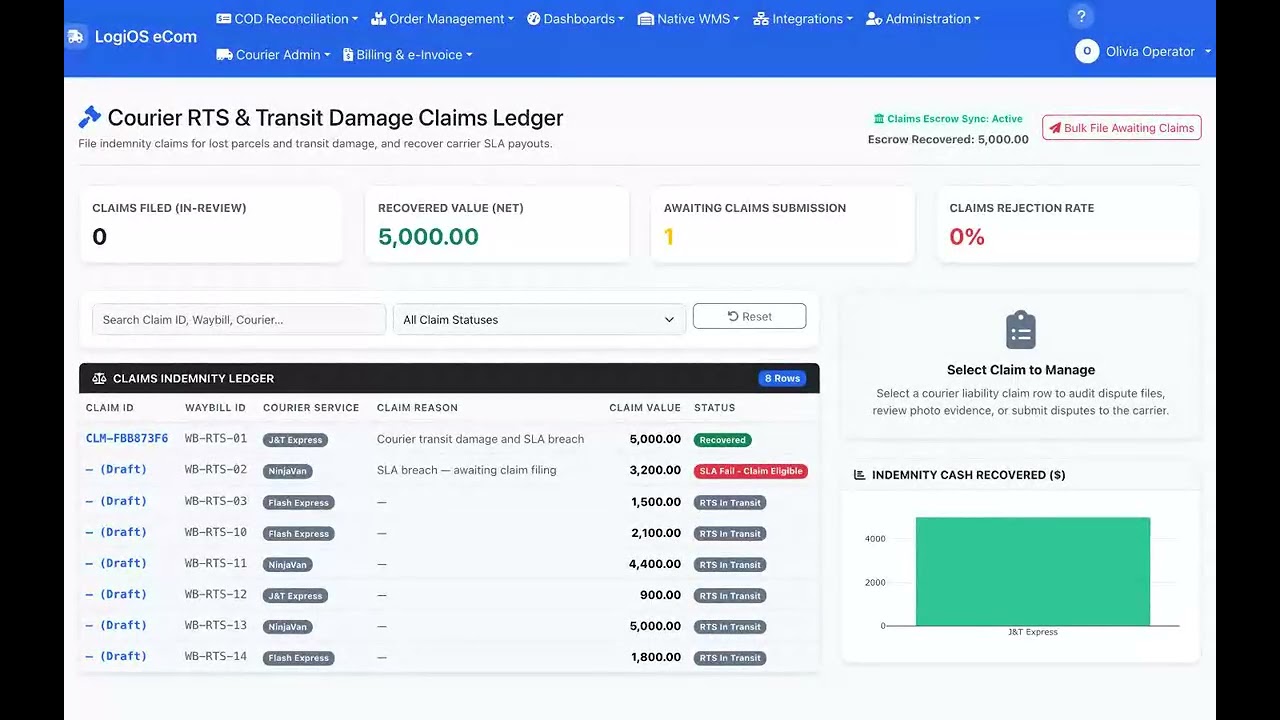The height and width of the screenshot is (720, 1280).
Task: Open the Dashboards menu
Action: [x=575, y=19]
